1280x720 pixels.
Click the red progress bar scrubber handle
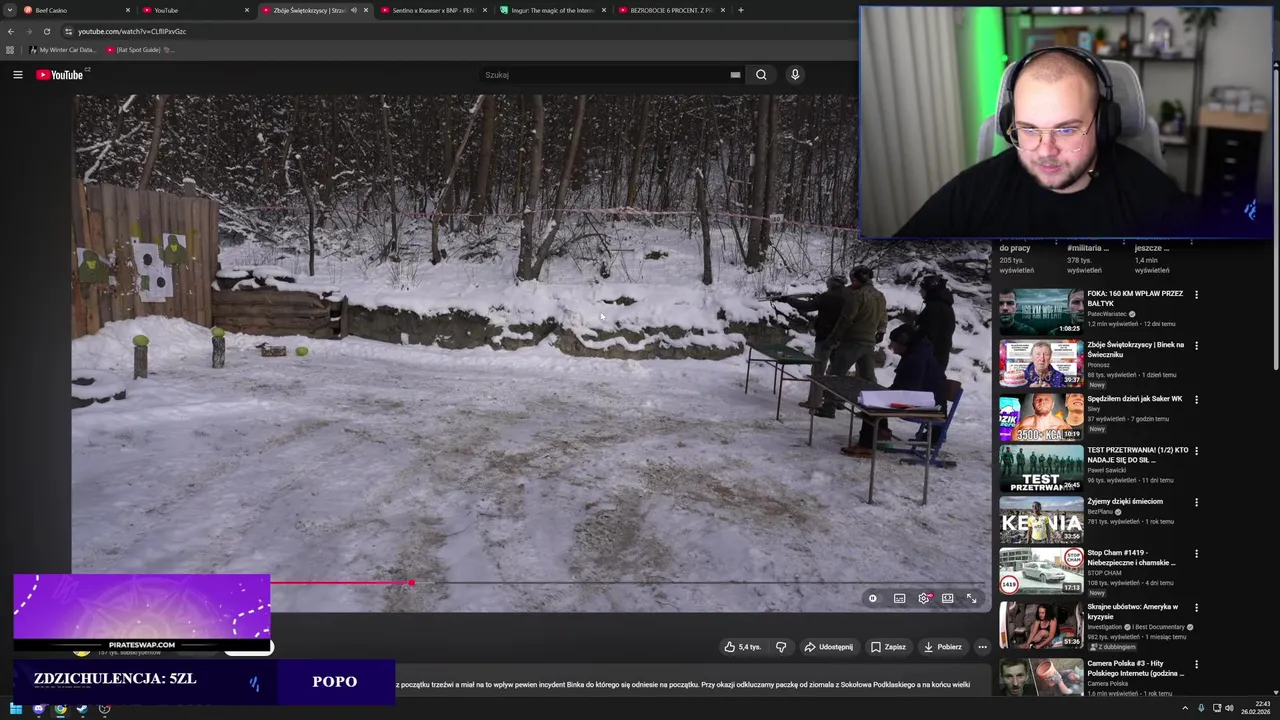[x=411, y=582]
